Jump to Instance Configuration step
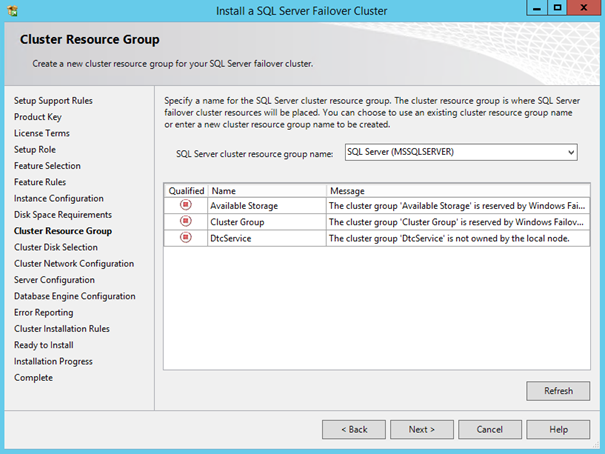 [x=58, y=198]
